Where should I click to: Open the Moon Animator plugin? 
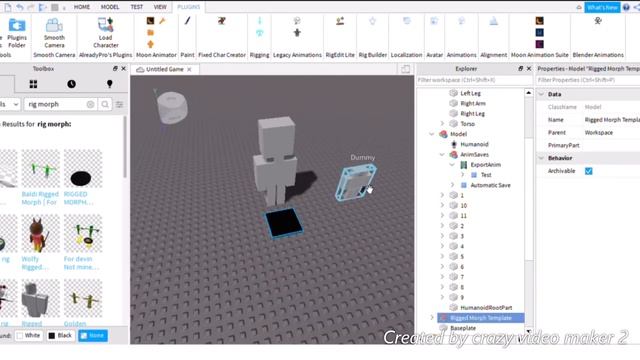click(151, 21)
